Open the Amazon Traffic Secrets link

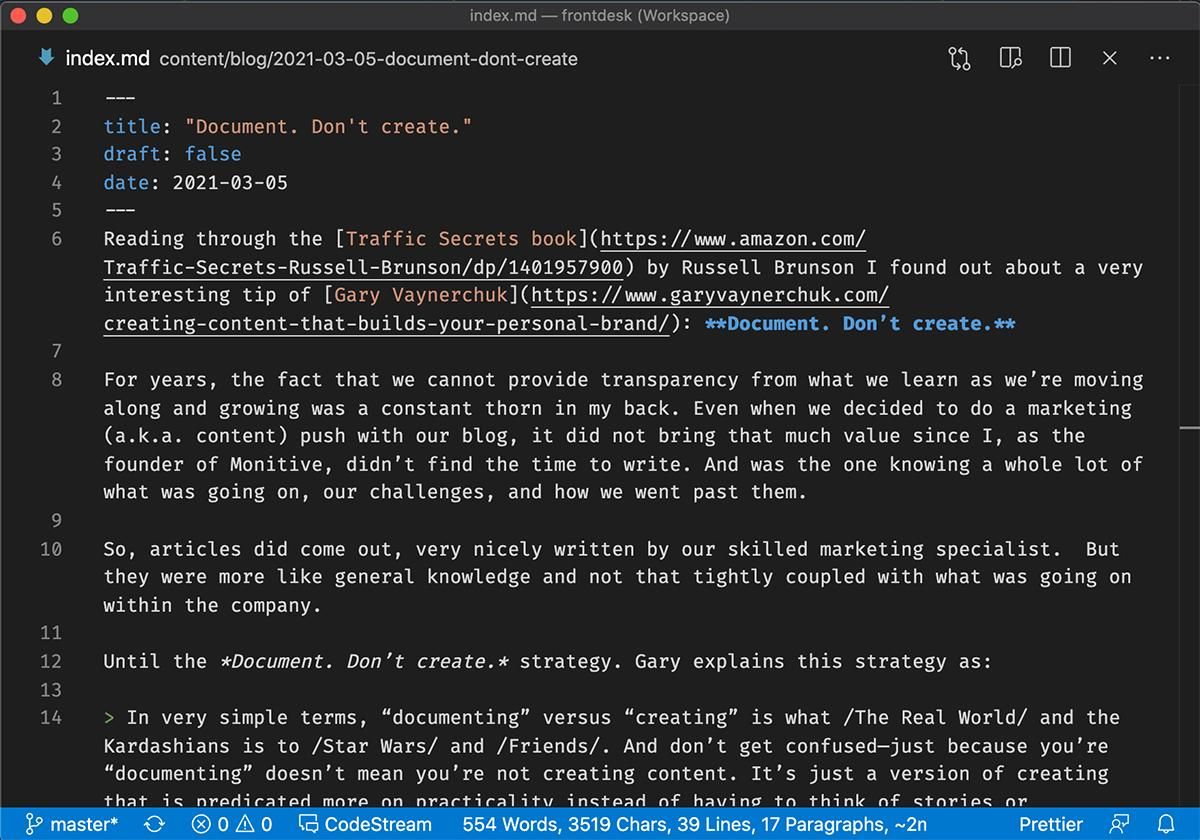tap(731, 239)
